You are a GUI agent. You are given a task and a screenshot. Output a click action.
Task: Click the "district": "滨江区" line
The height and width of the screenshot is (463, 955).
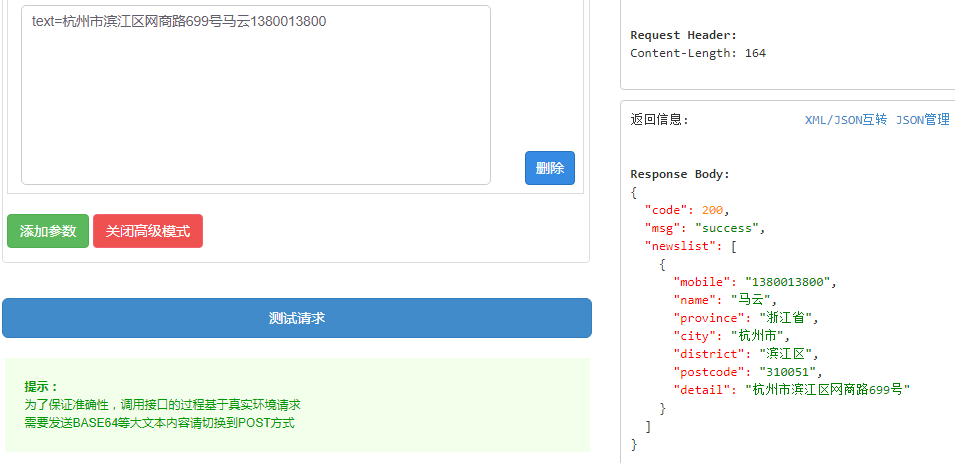747,354
